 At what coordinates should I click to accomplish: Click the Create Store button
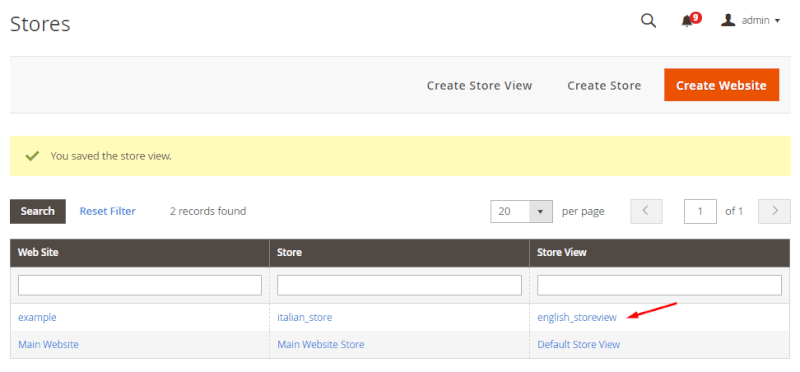[604, 85]
